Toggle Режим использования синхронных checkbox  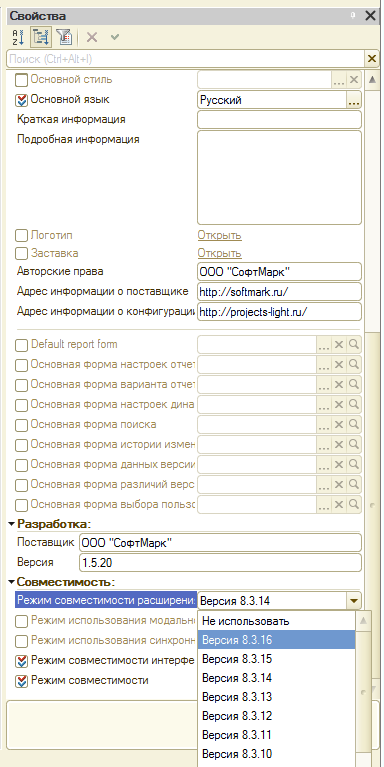(x=22, y=641)
